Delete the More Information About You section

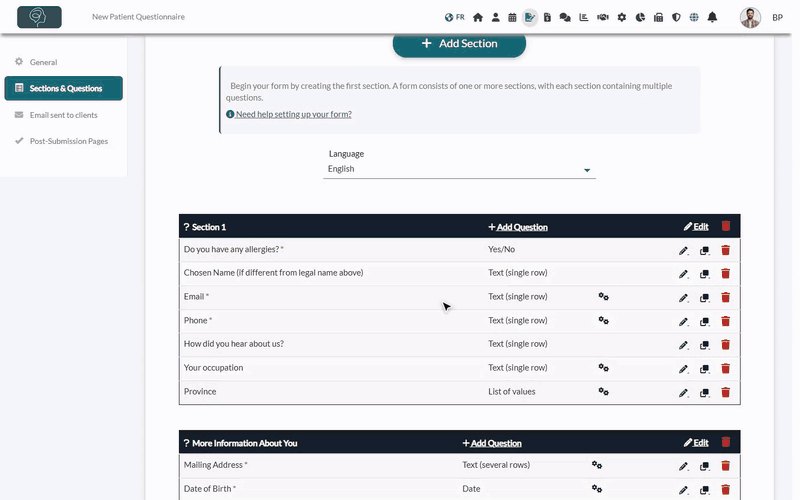[726, 442]
